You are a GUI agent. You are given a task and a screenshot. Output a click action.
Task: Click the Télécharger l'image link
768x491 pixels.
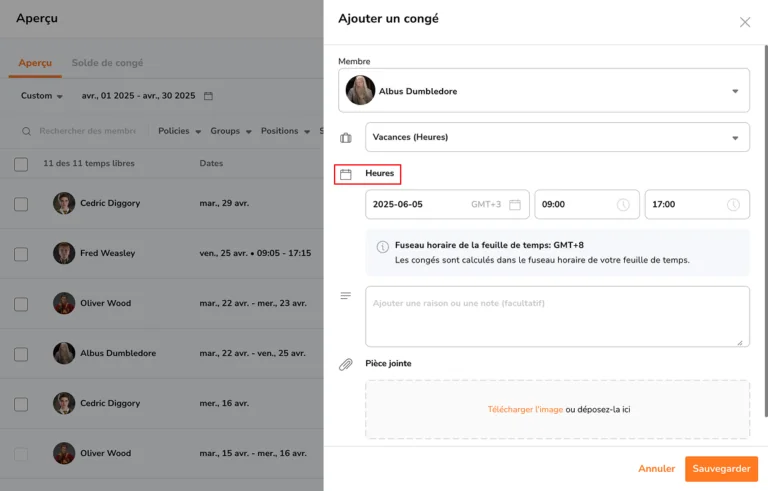click(x=525, y=410)
